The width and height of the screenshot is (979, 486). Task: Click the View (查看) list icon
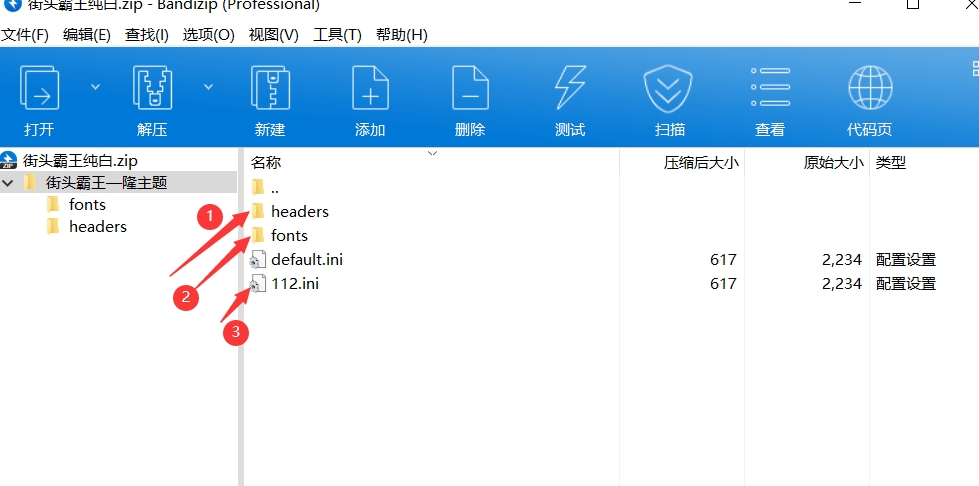770,90
